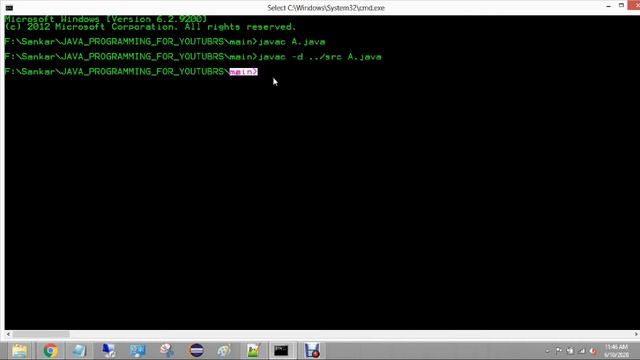Open the blue notepad-style taskbar icon
Screen dimensions: 640x360
tap(79, 350)
